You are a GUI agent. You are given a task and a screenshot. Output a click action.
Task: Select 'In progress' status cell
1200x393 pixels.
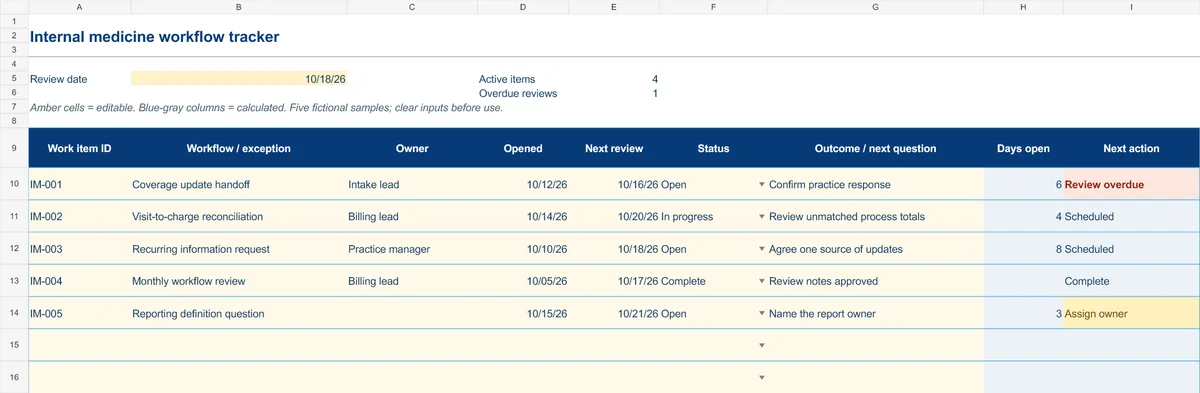(713, 217)
